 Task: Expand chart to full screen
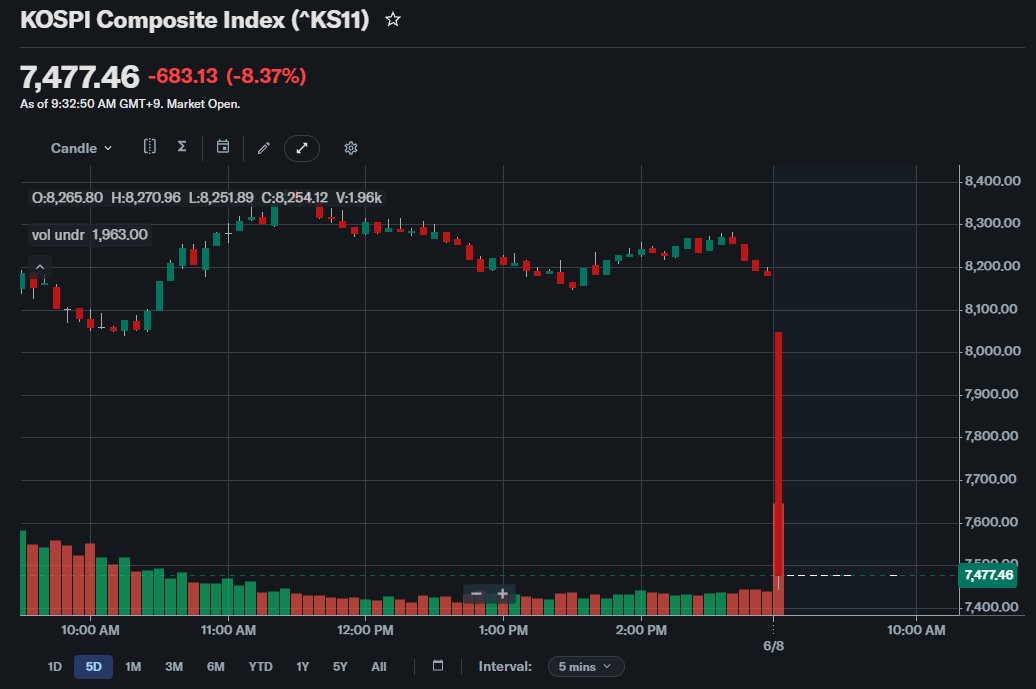(x=302, y=148)
